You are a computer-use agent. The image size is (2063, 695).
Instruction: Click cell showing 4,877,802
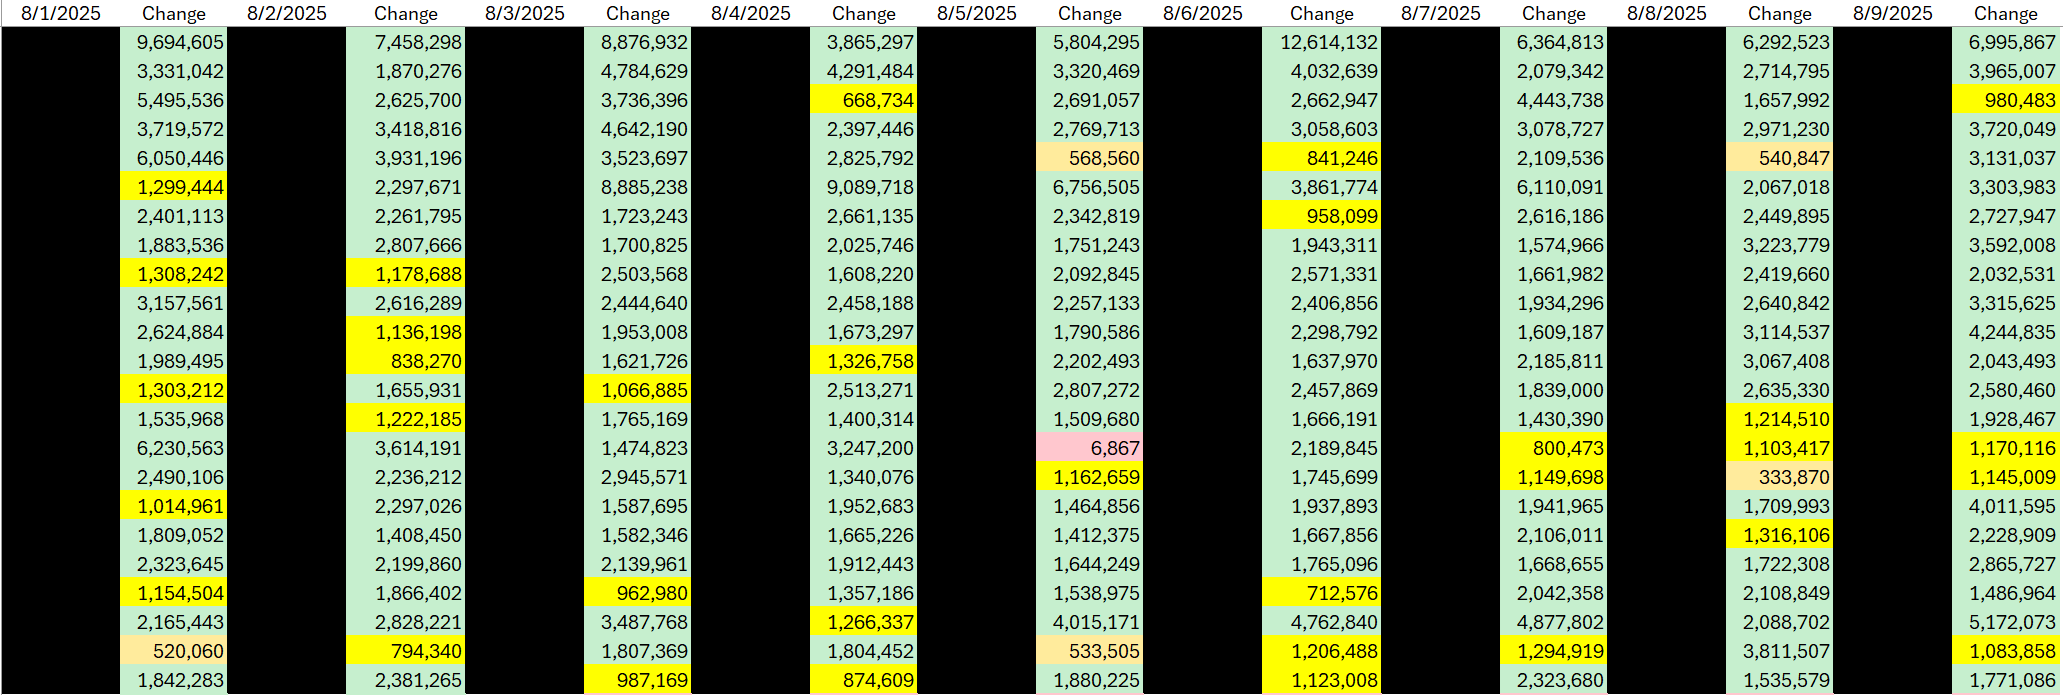(x=1553, y=622)
